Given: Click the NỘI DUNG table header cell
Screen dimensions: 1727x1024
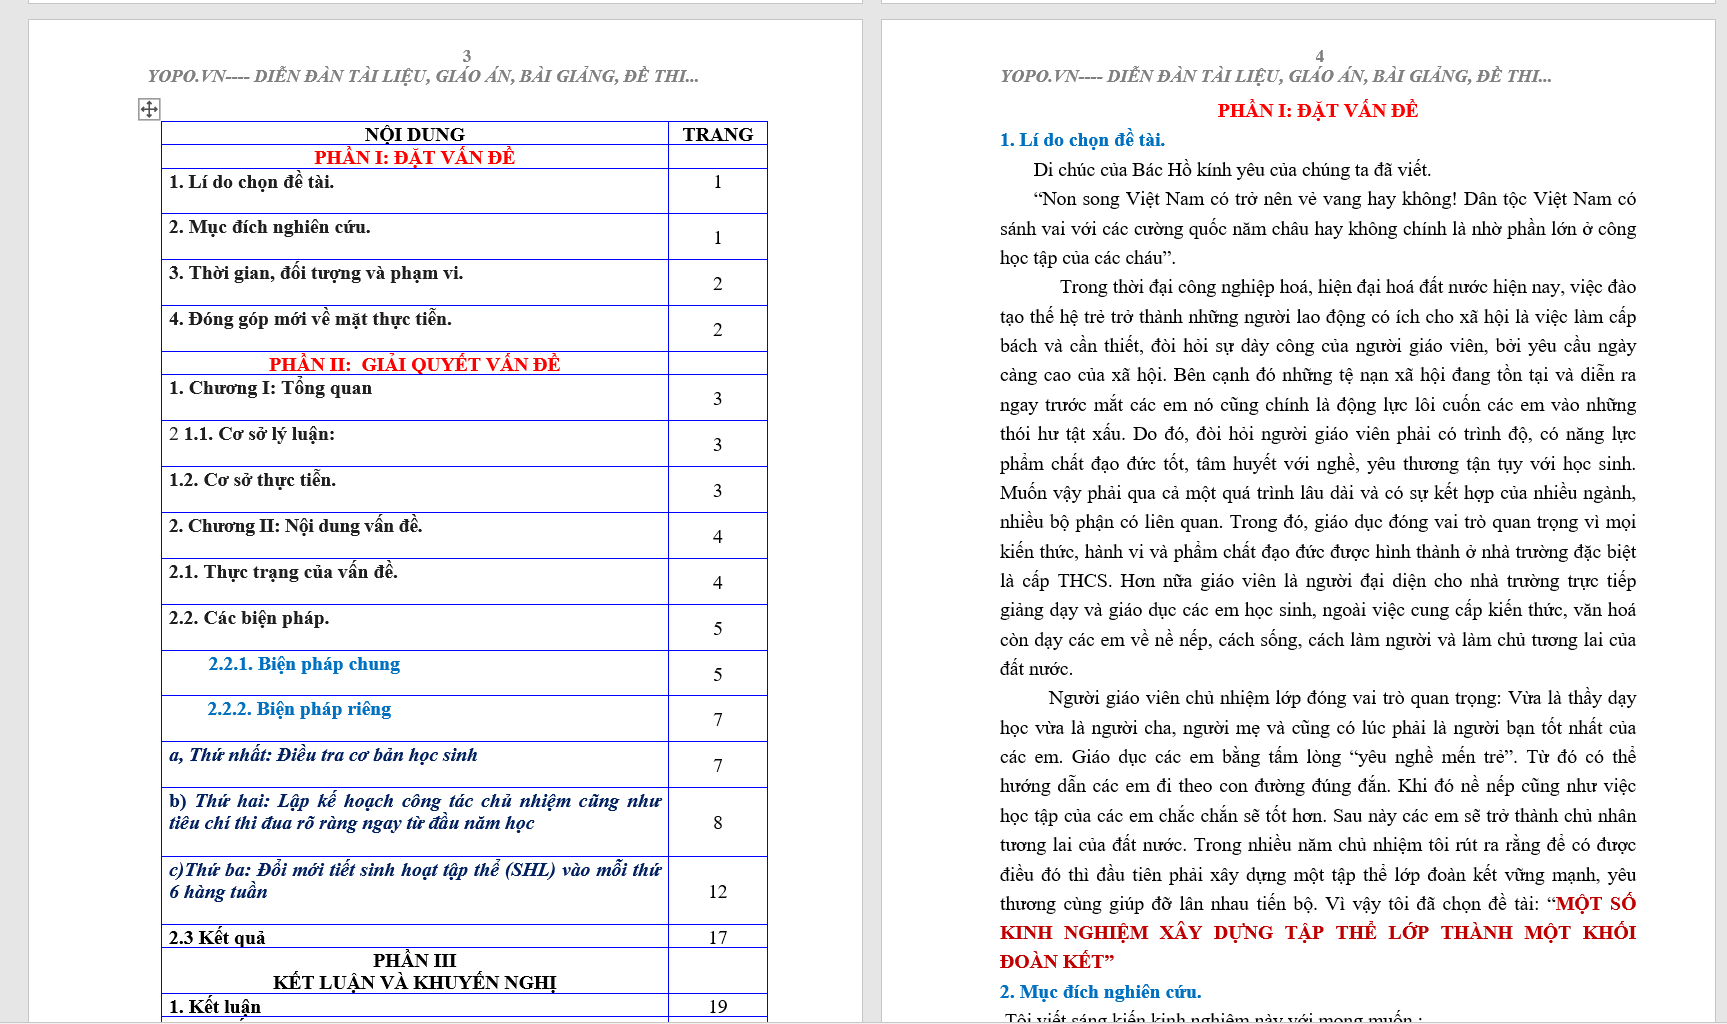Looking at the screenshot, I should [x=414, y=134].
